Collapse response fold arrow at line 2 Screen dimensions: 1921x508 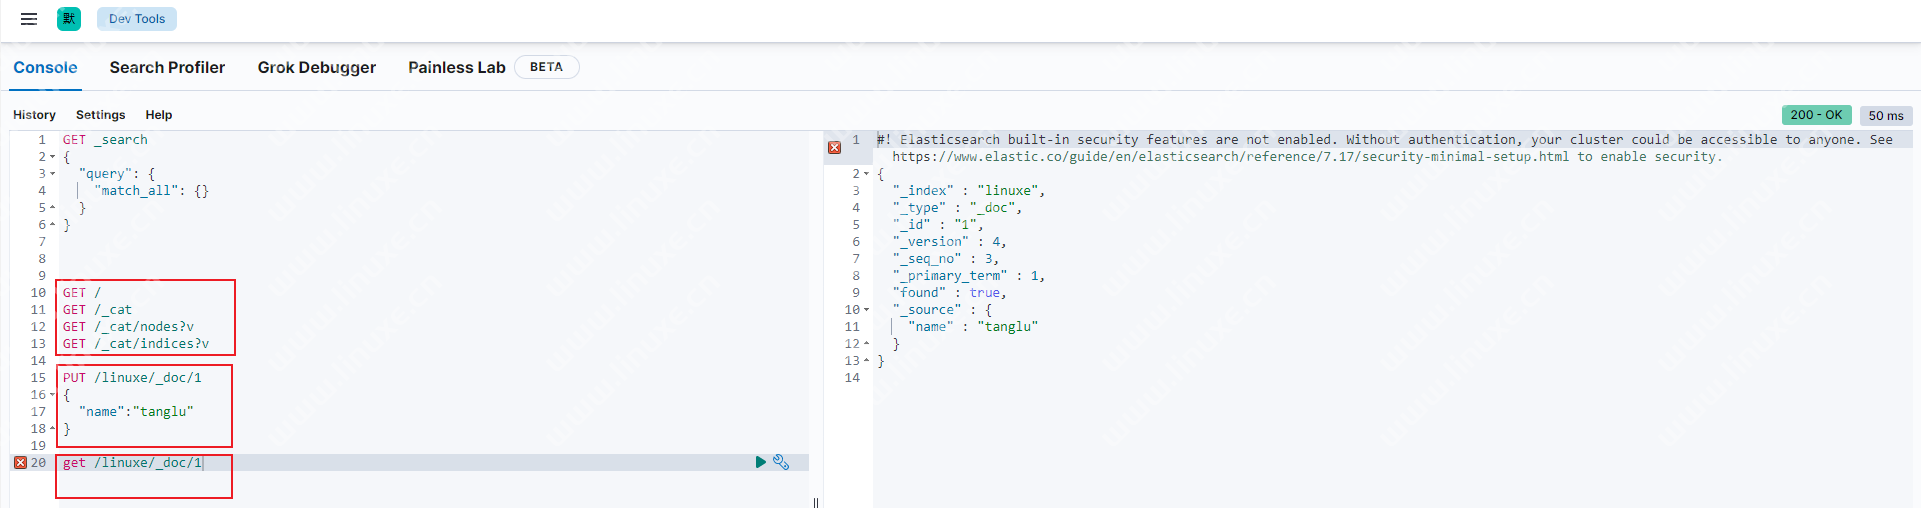click(867, 174)
